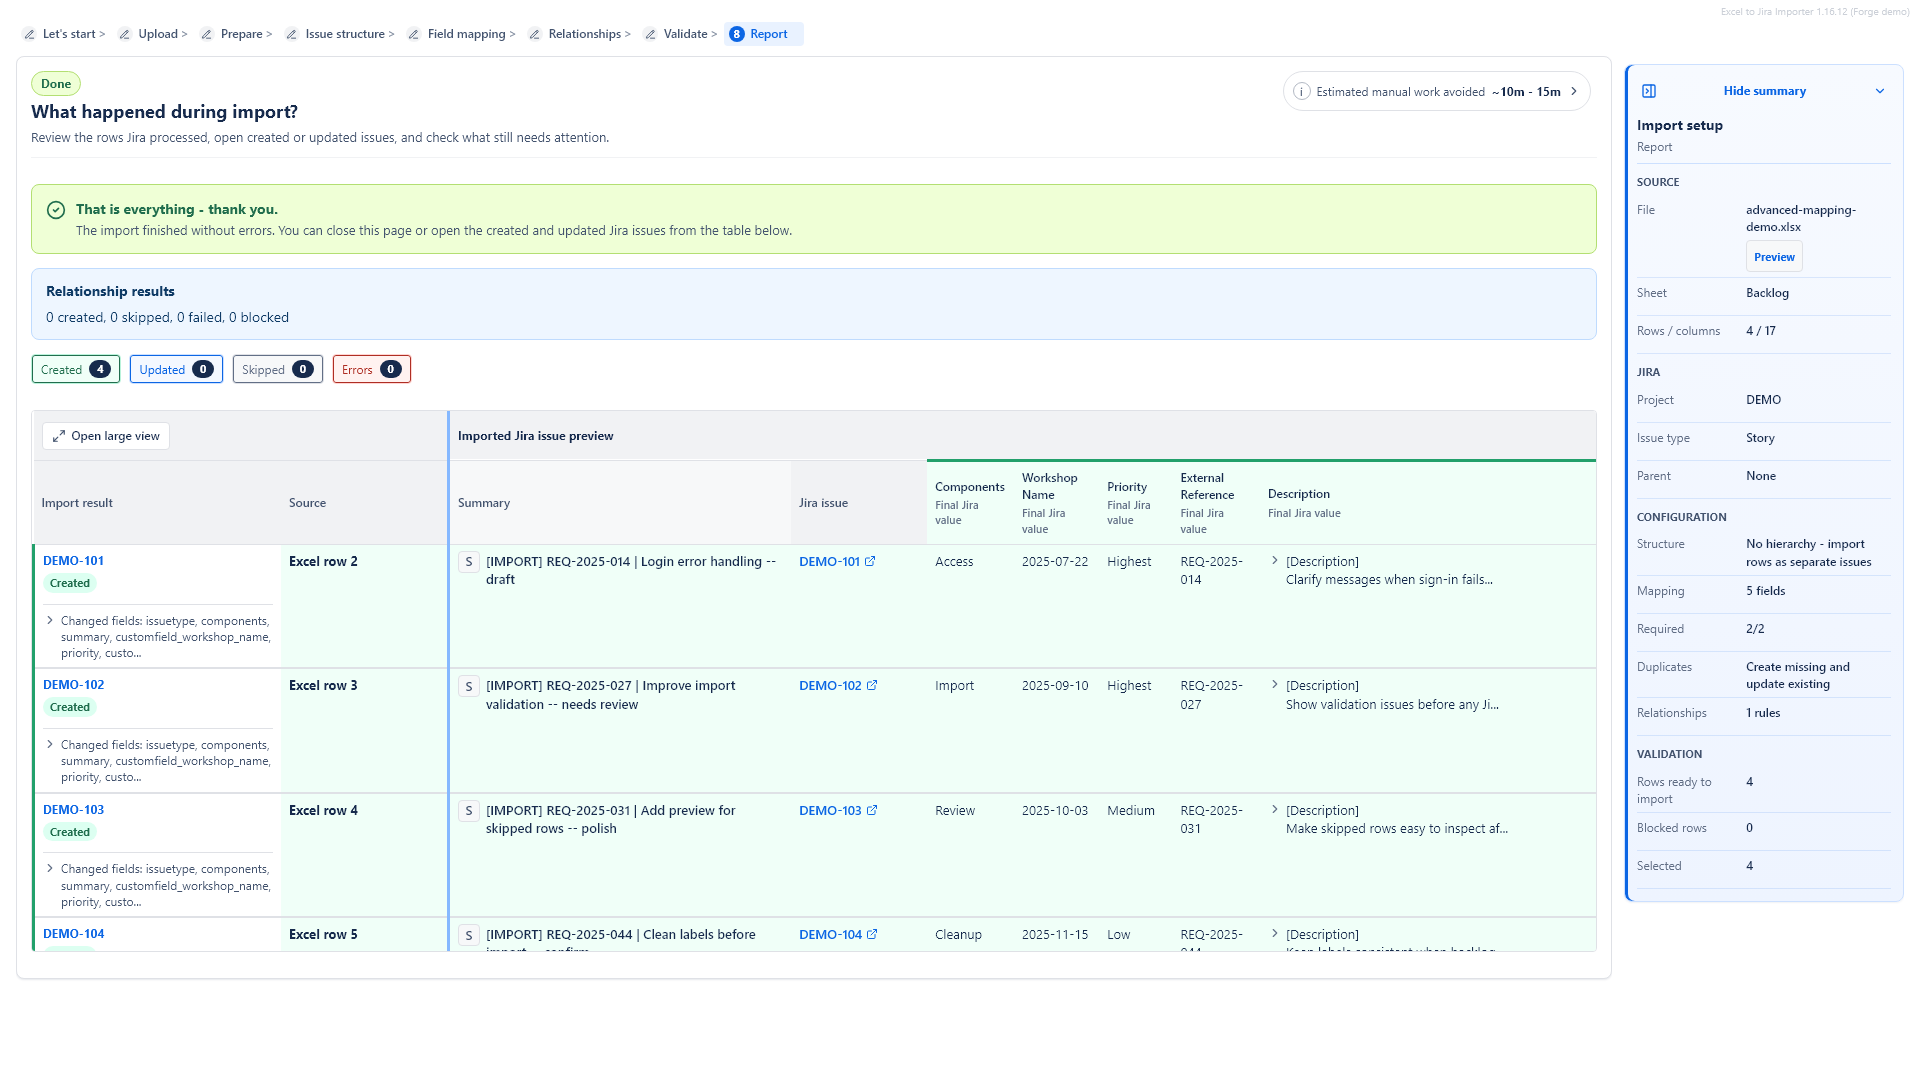This screenshot has width=1920, height=1080.
Task: Click the Story type icon for REQ-2025-014 summary
Action: tap(469, 562)
